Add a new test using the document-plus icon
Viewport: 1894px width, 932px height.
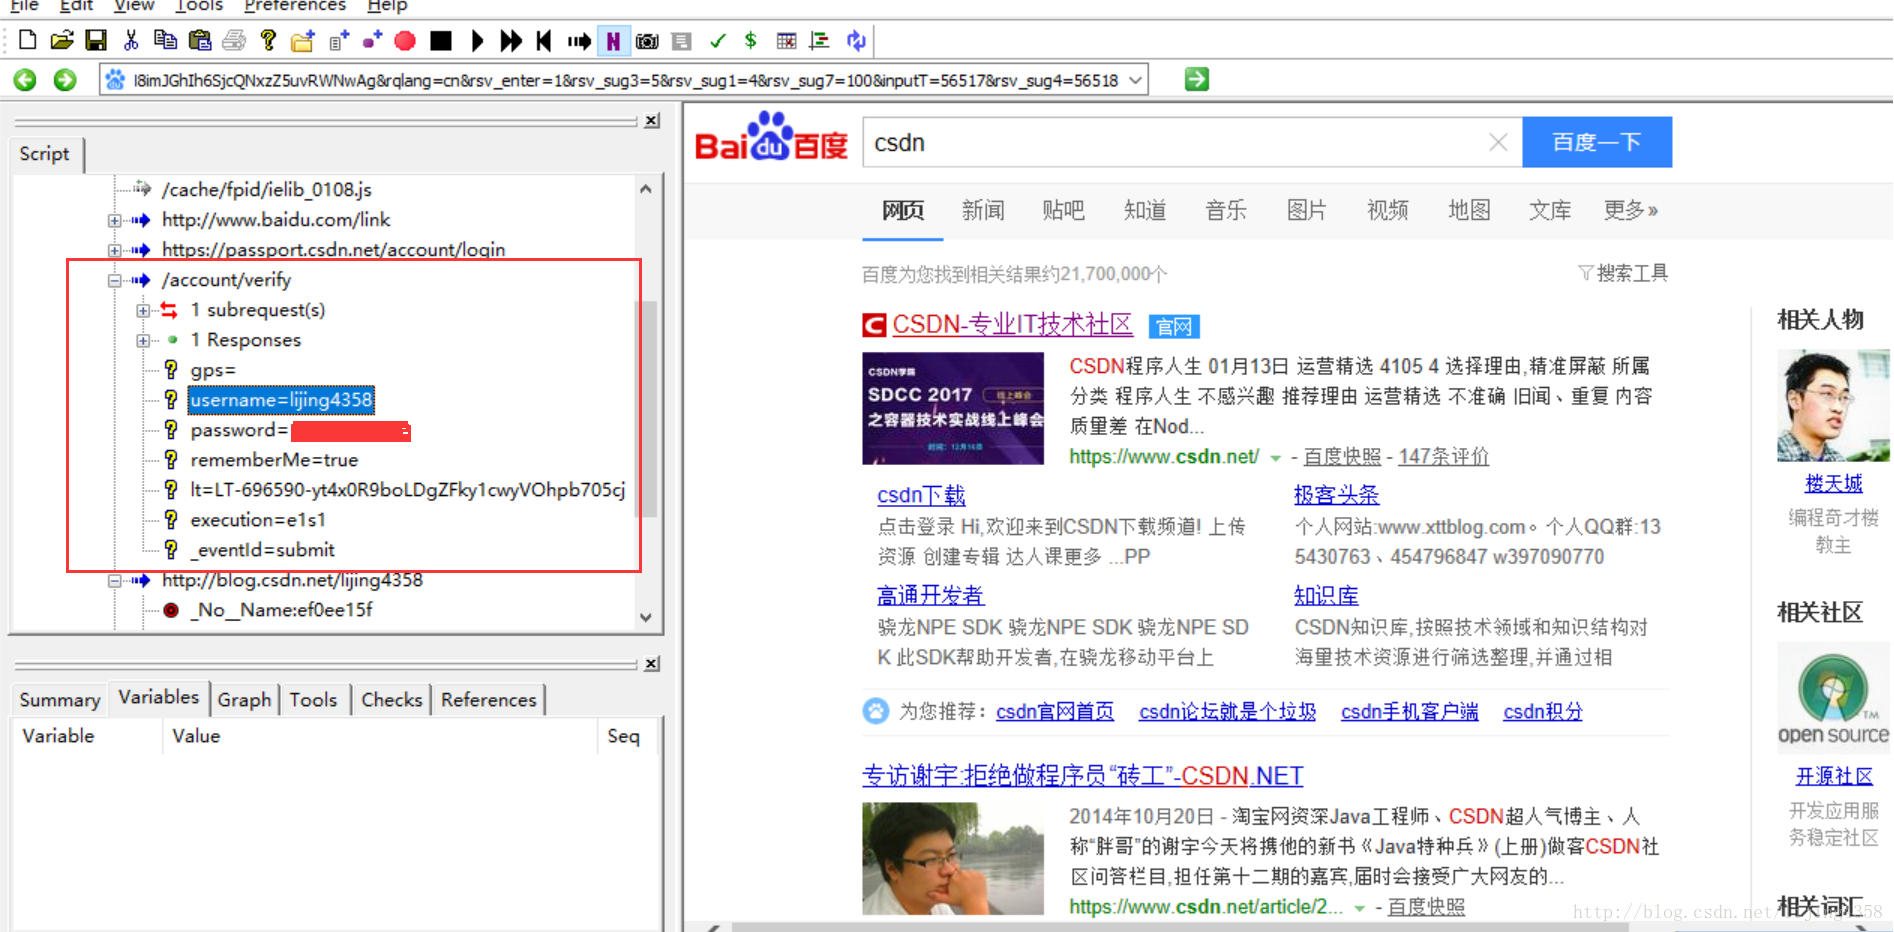[339, 40]
